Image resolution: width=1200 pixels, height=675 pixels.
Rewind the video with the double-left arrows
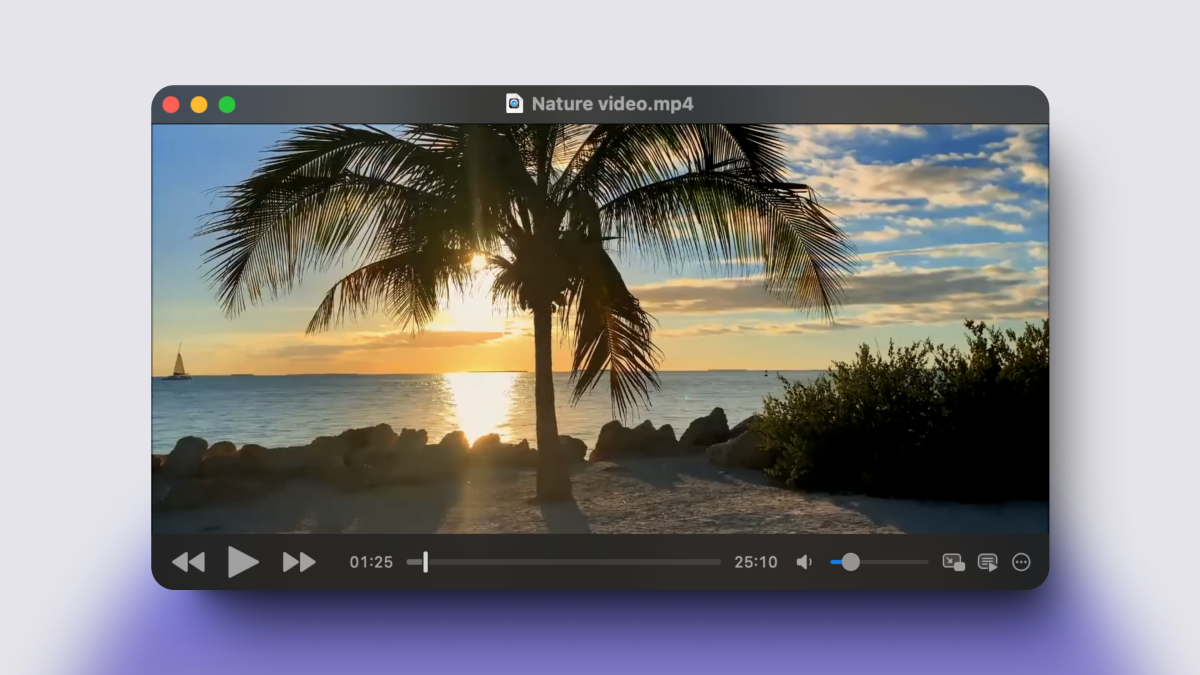[x=188, y=562]
